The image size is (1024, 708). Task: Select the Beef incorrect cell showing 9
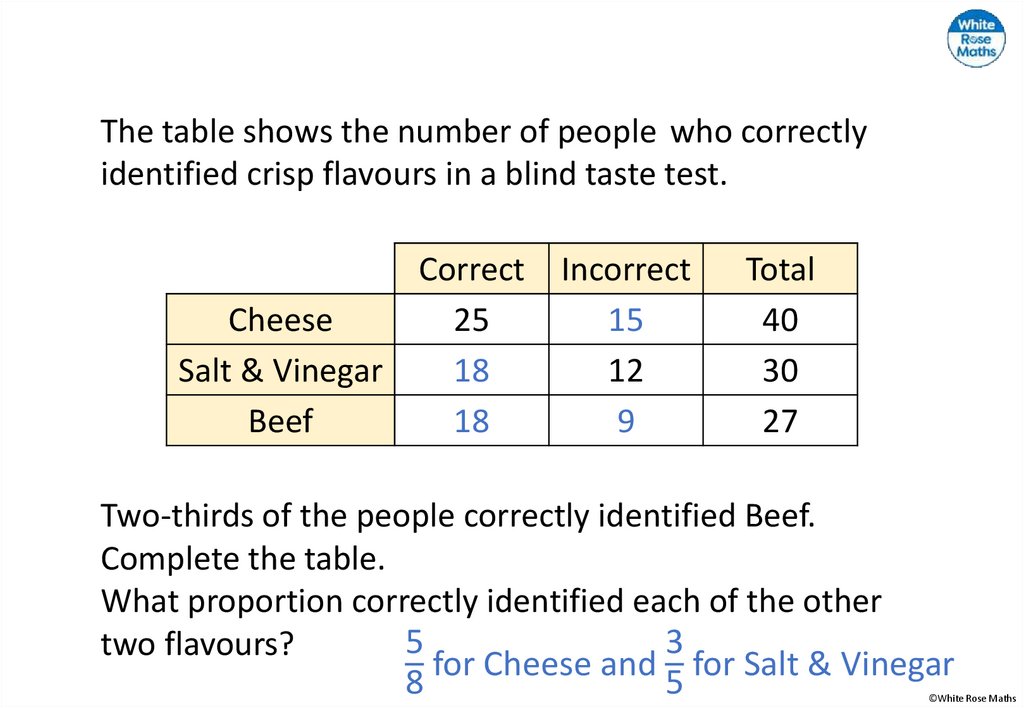[x=626, y=421]
